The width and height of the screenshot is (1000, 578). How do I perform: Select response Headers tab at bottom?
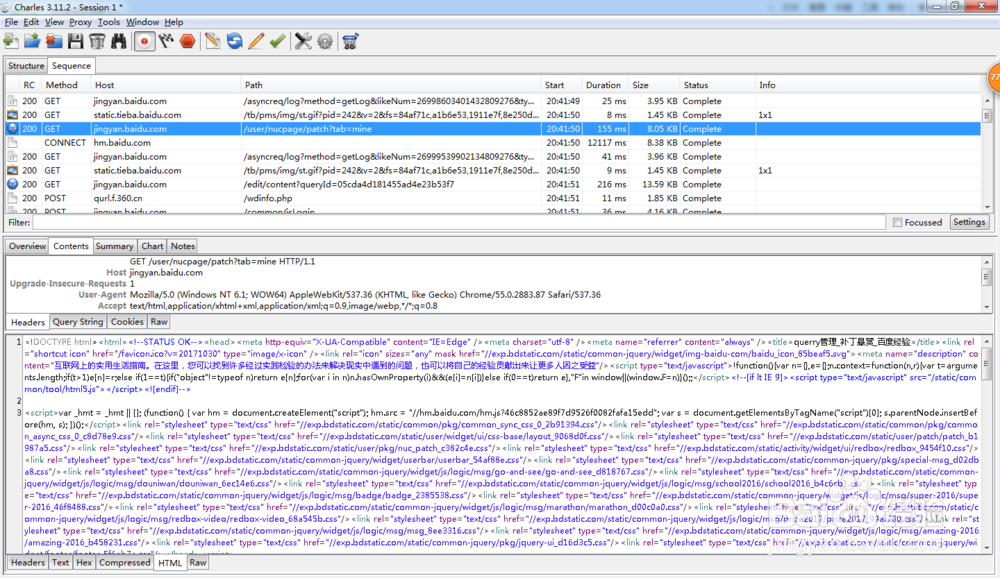(x=28, y=563)
